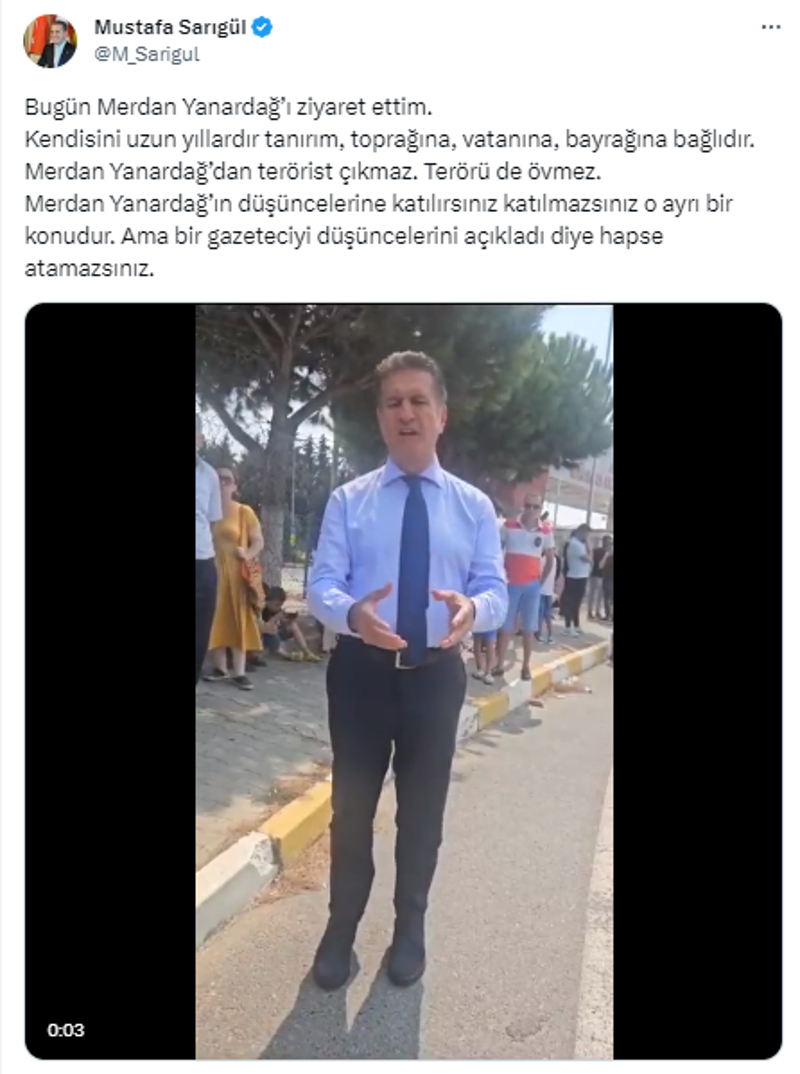
Task: Click the tweet line starting with 'Bugün Merdan Yanardağ'ı'
Action: tap(229, 108)
